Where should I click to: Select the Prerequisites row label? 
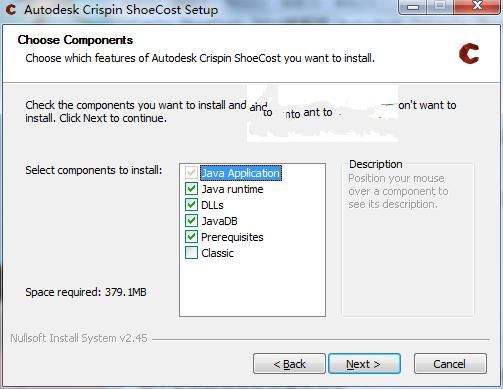232,237
